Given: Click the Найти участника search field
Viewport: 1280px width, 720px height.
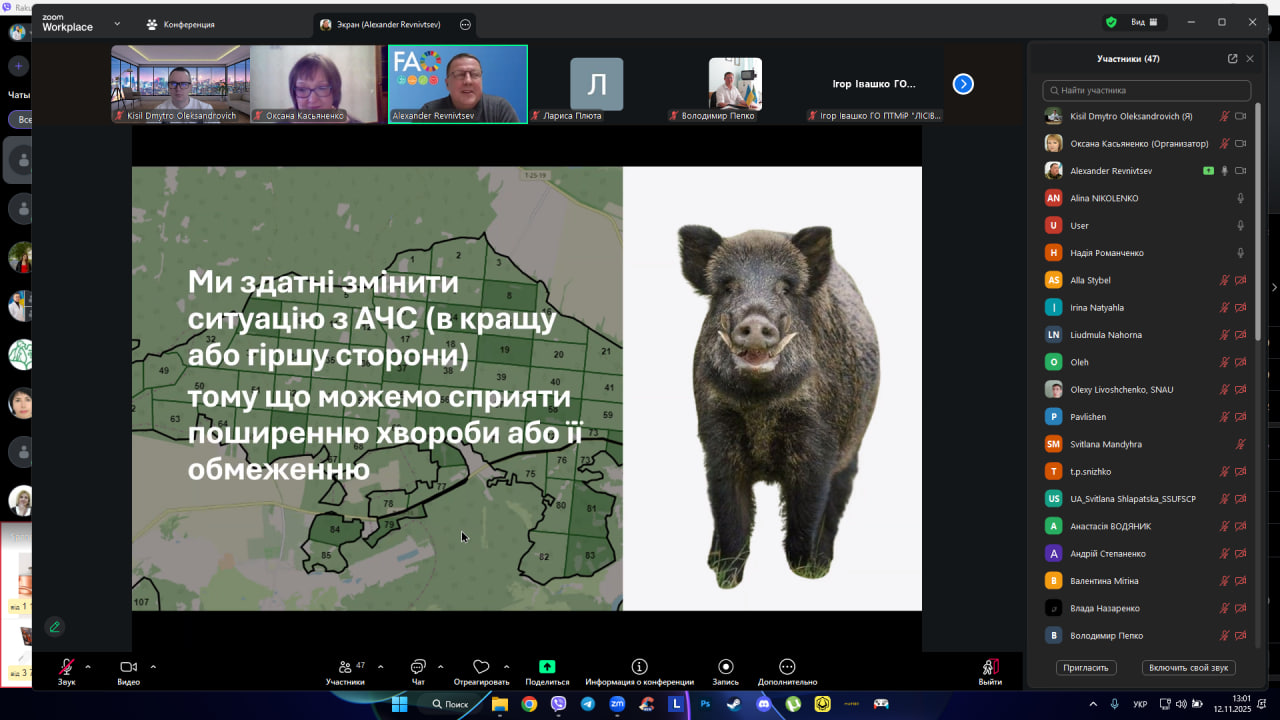Looking at the screenshot, I should pyautogui.click(x=1146, y=90).
